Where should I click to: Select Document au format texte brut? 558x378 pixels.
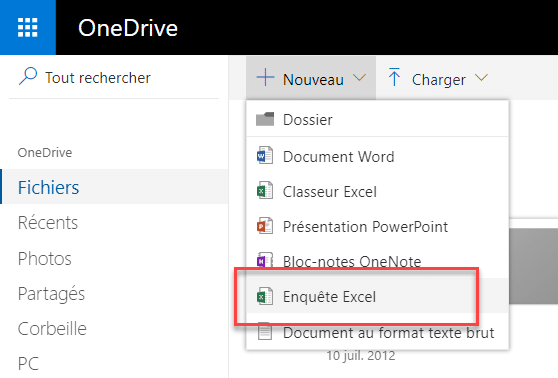(x=378, y=332)
